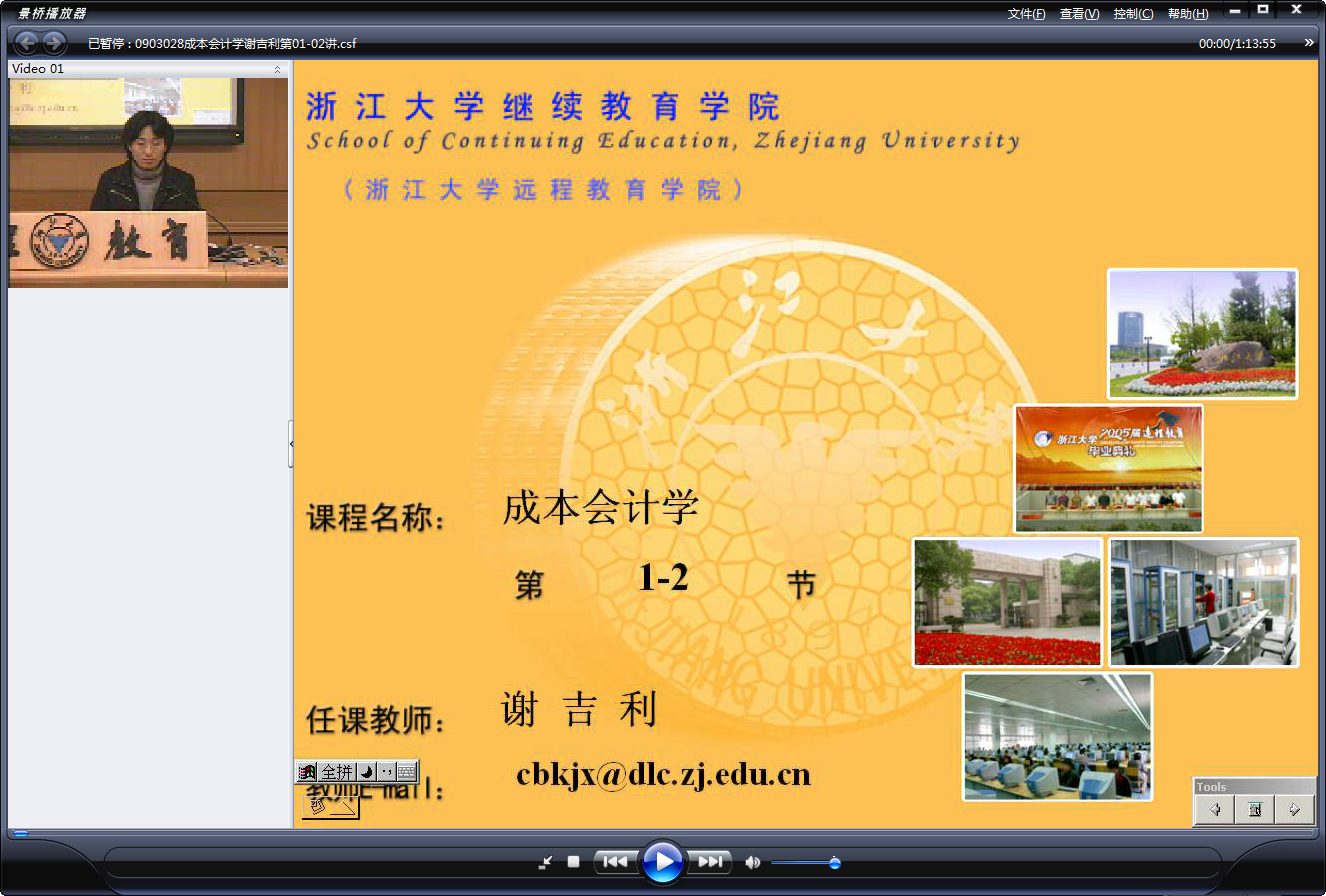This screenshot has width=1326, height=896.
Task: Click the Video 01 lecturer video
Action: coord(148,183)
